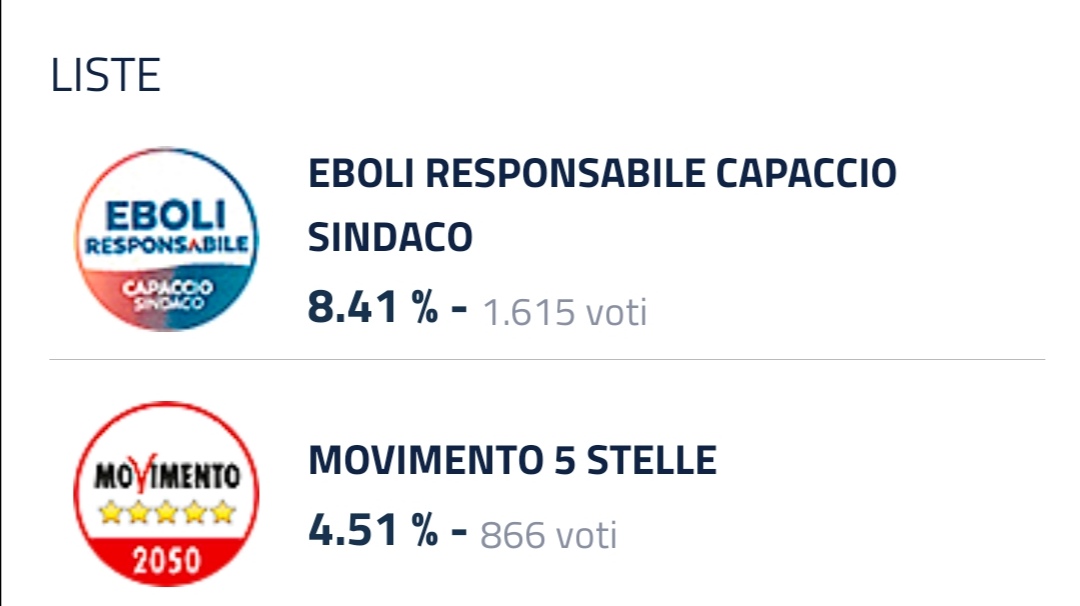Click the EBOLI text inside the circular logo

click(x=165, y=216)
